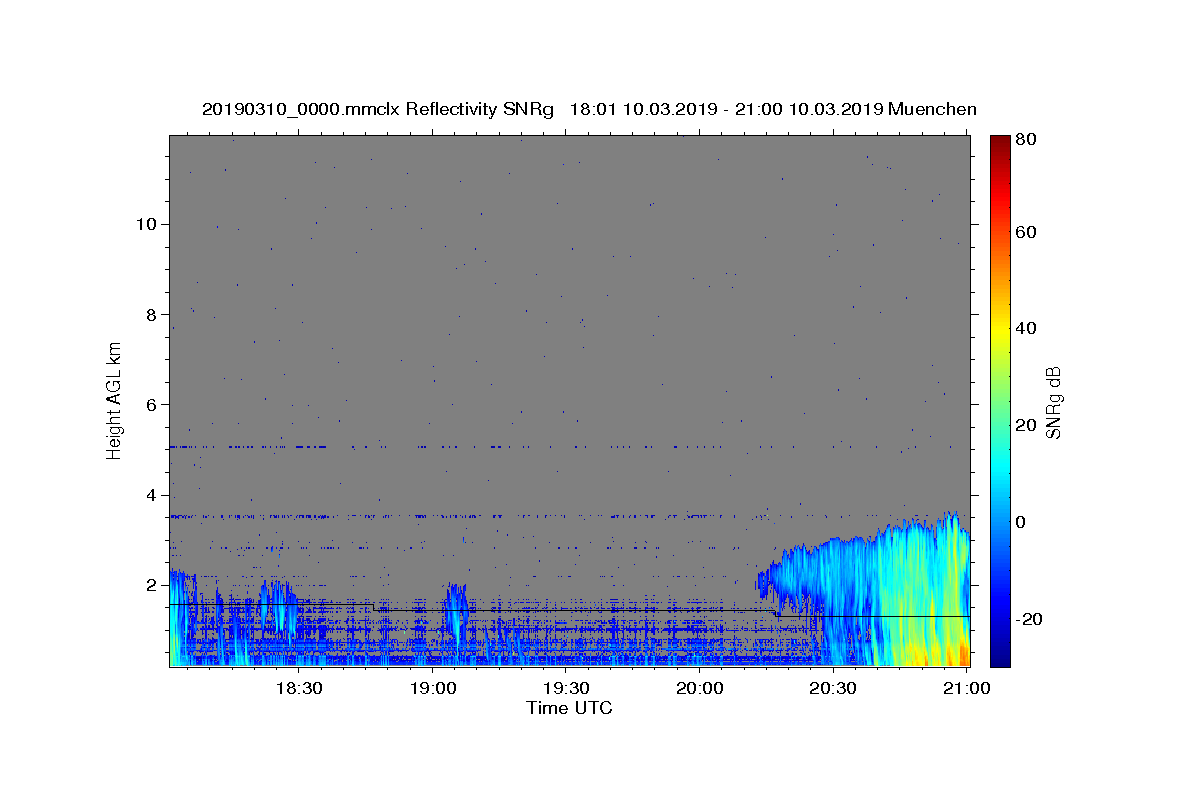Click the yellow band of the colorbar
This screenshot has height=800, width=1200.
[x=1000, y=330]
